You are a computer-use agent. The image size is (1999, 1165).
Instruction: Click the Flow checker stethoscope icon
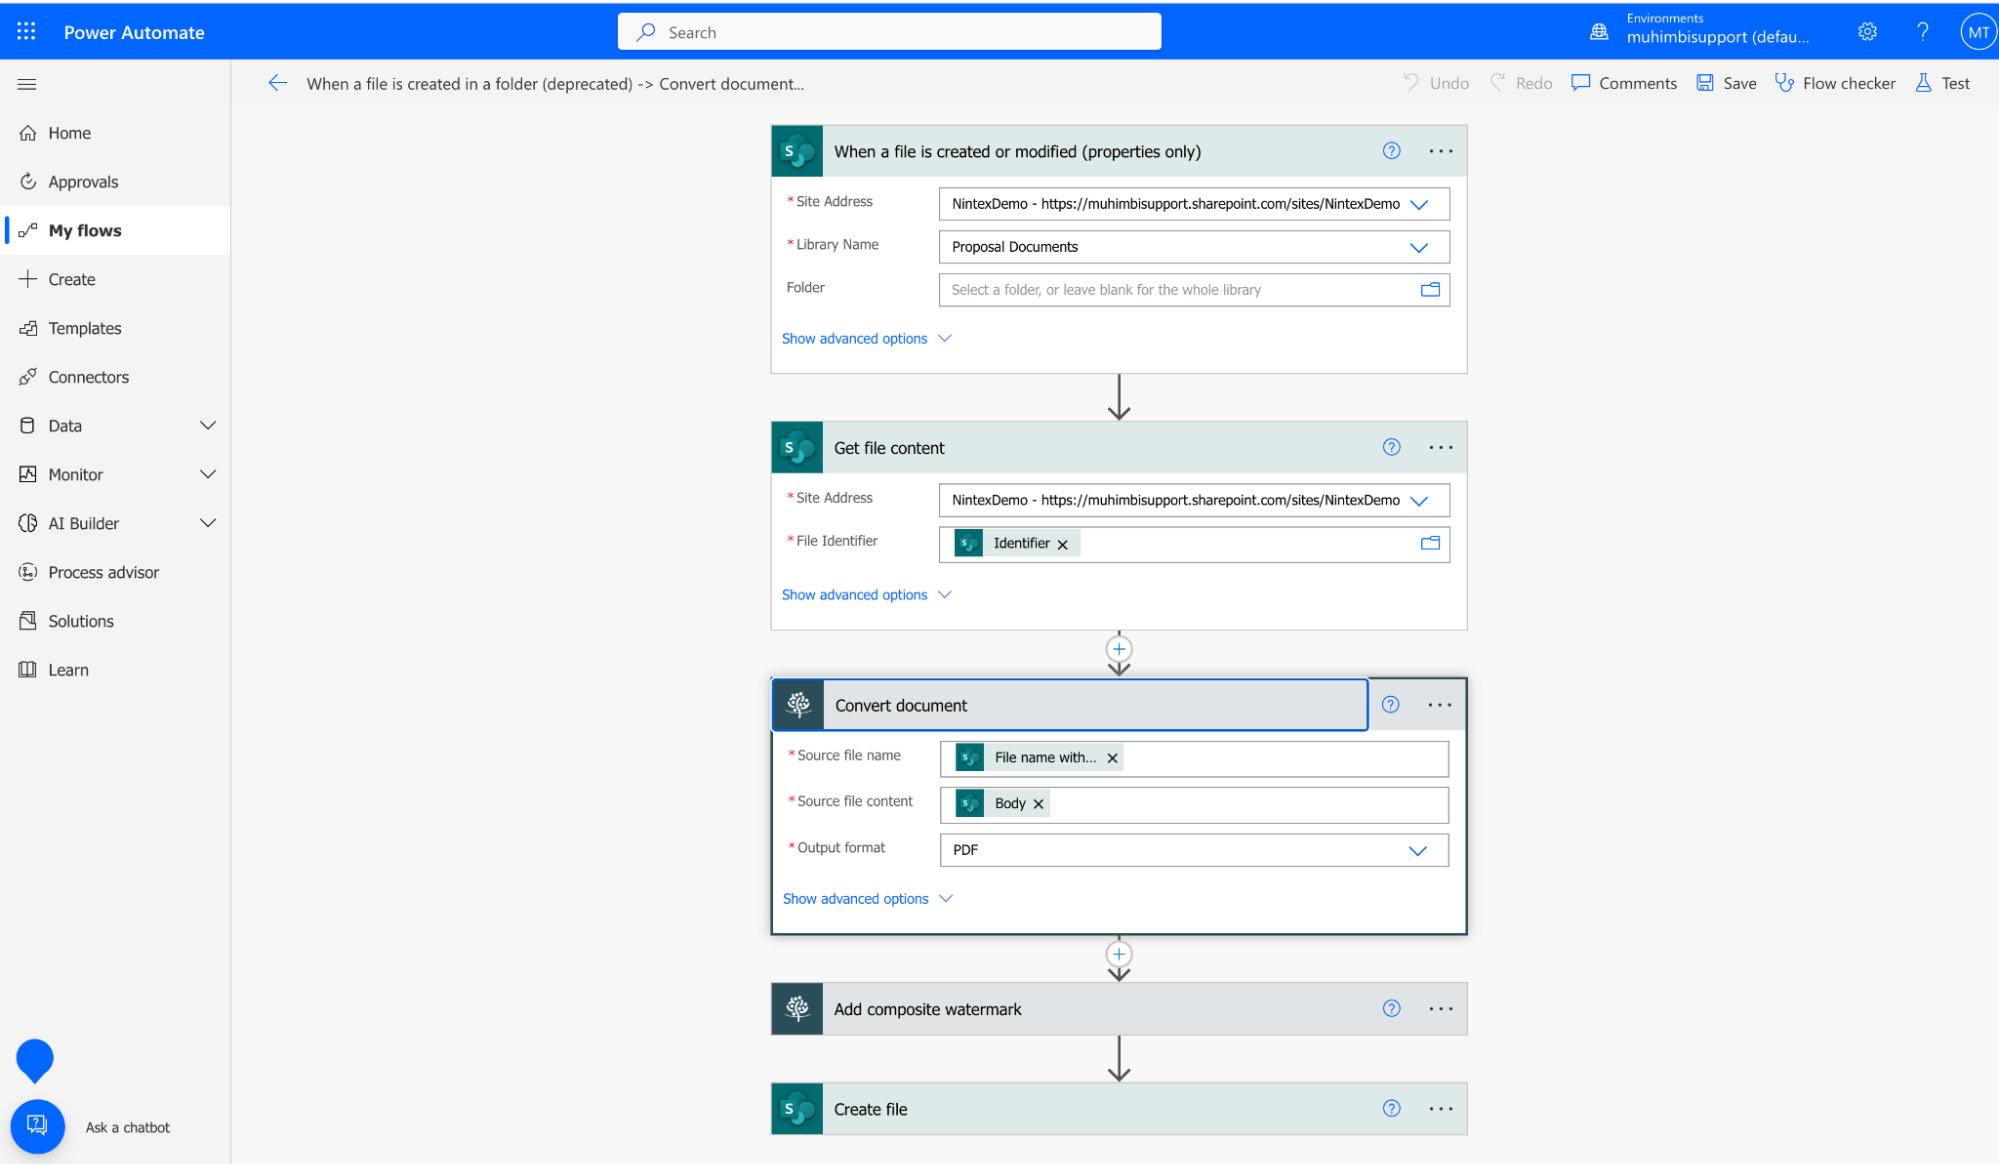(x=1784, y=83)
